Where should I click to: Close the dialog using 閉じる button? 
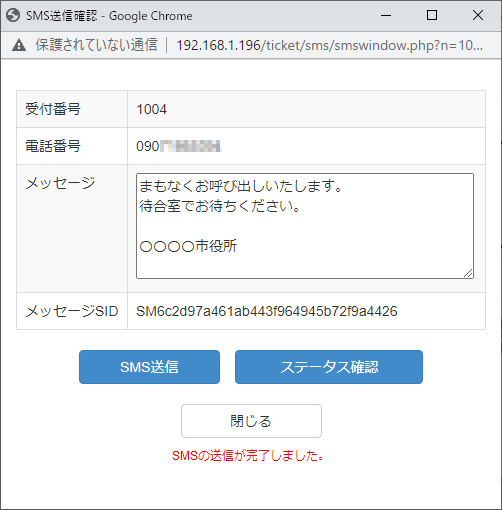pyautogui.click(x=251, y=421)
